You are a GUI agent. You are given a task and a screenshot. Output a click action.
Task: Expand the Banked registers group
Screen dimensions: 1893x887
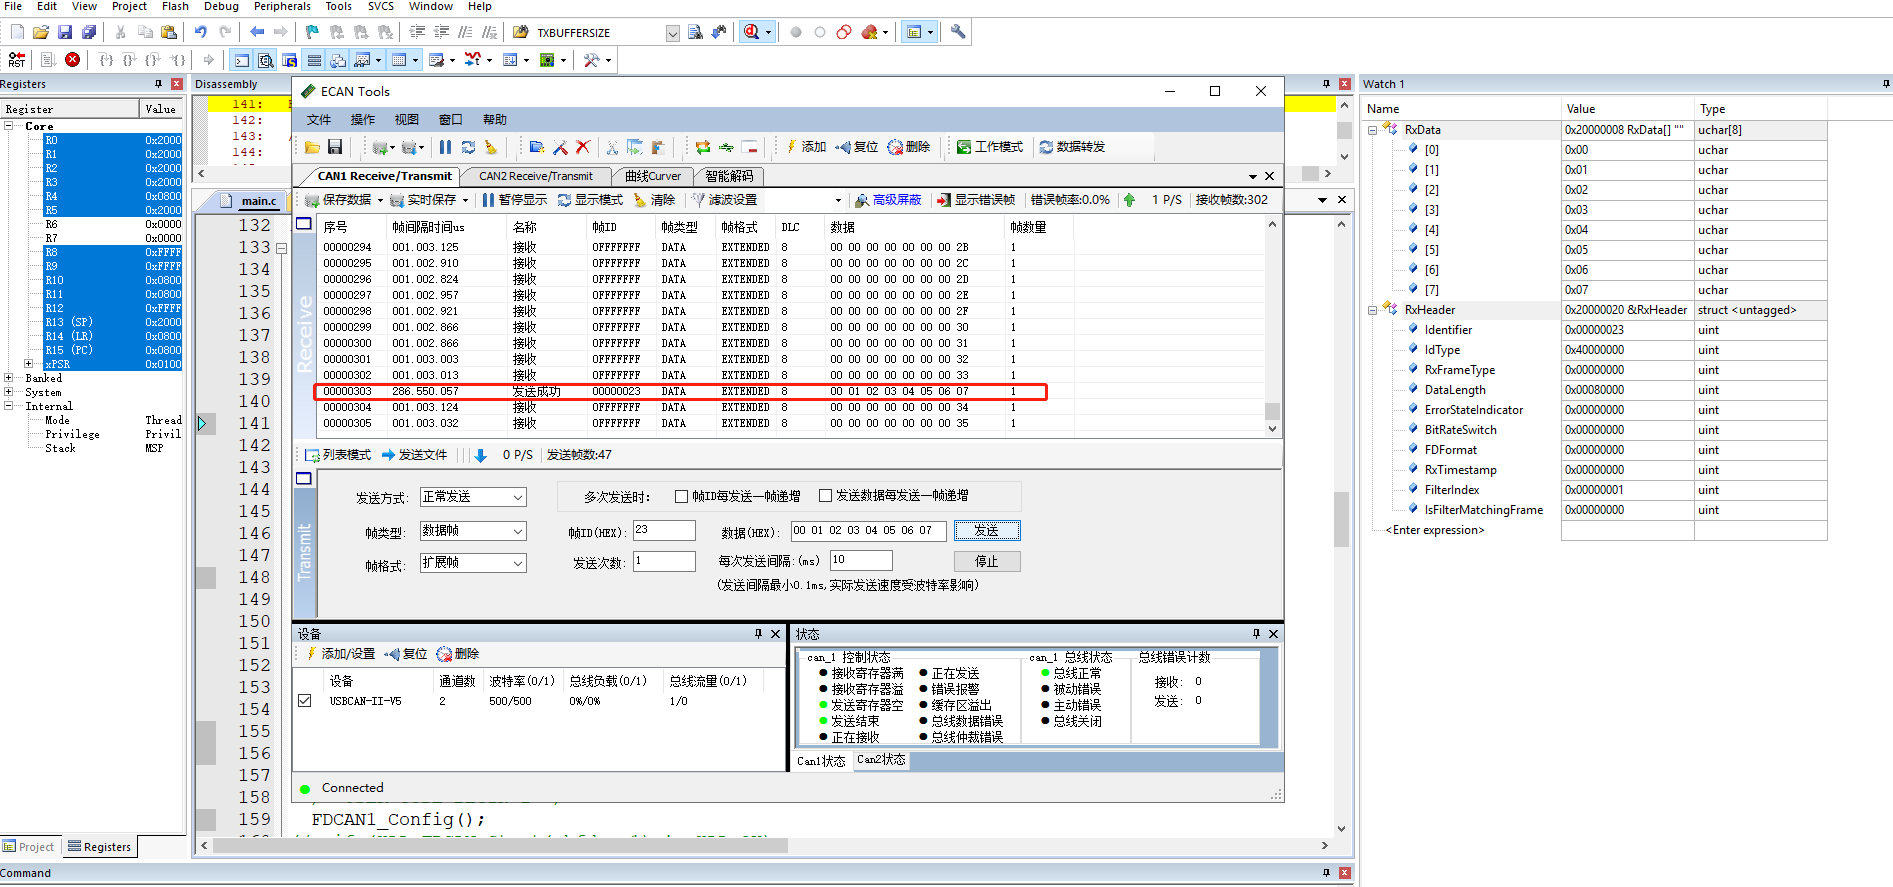tap(8, 378)
